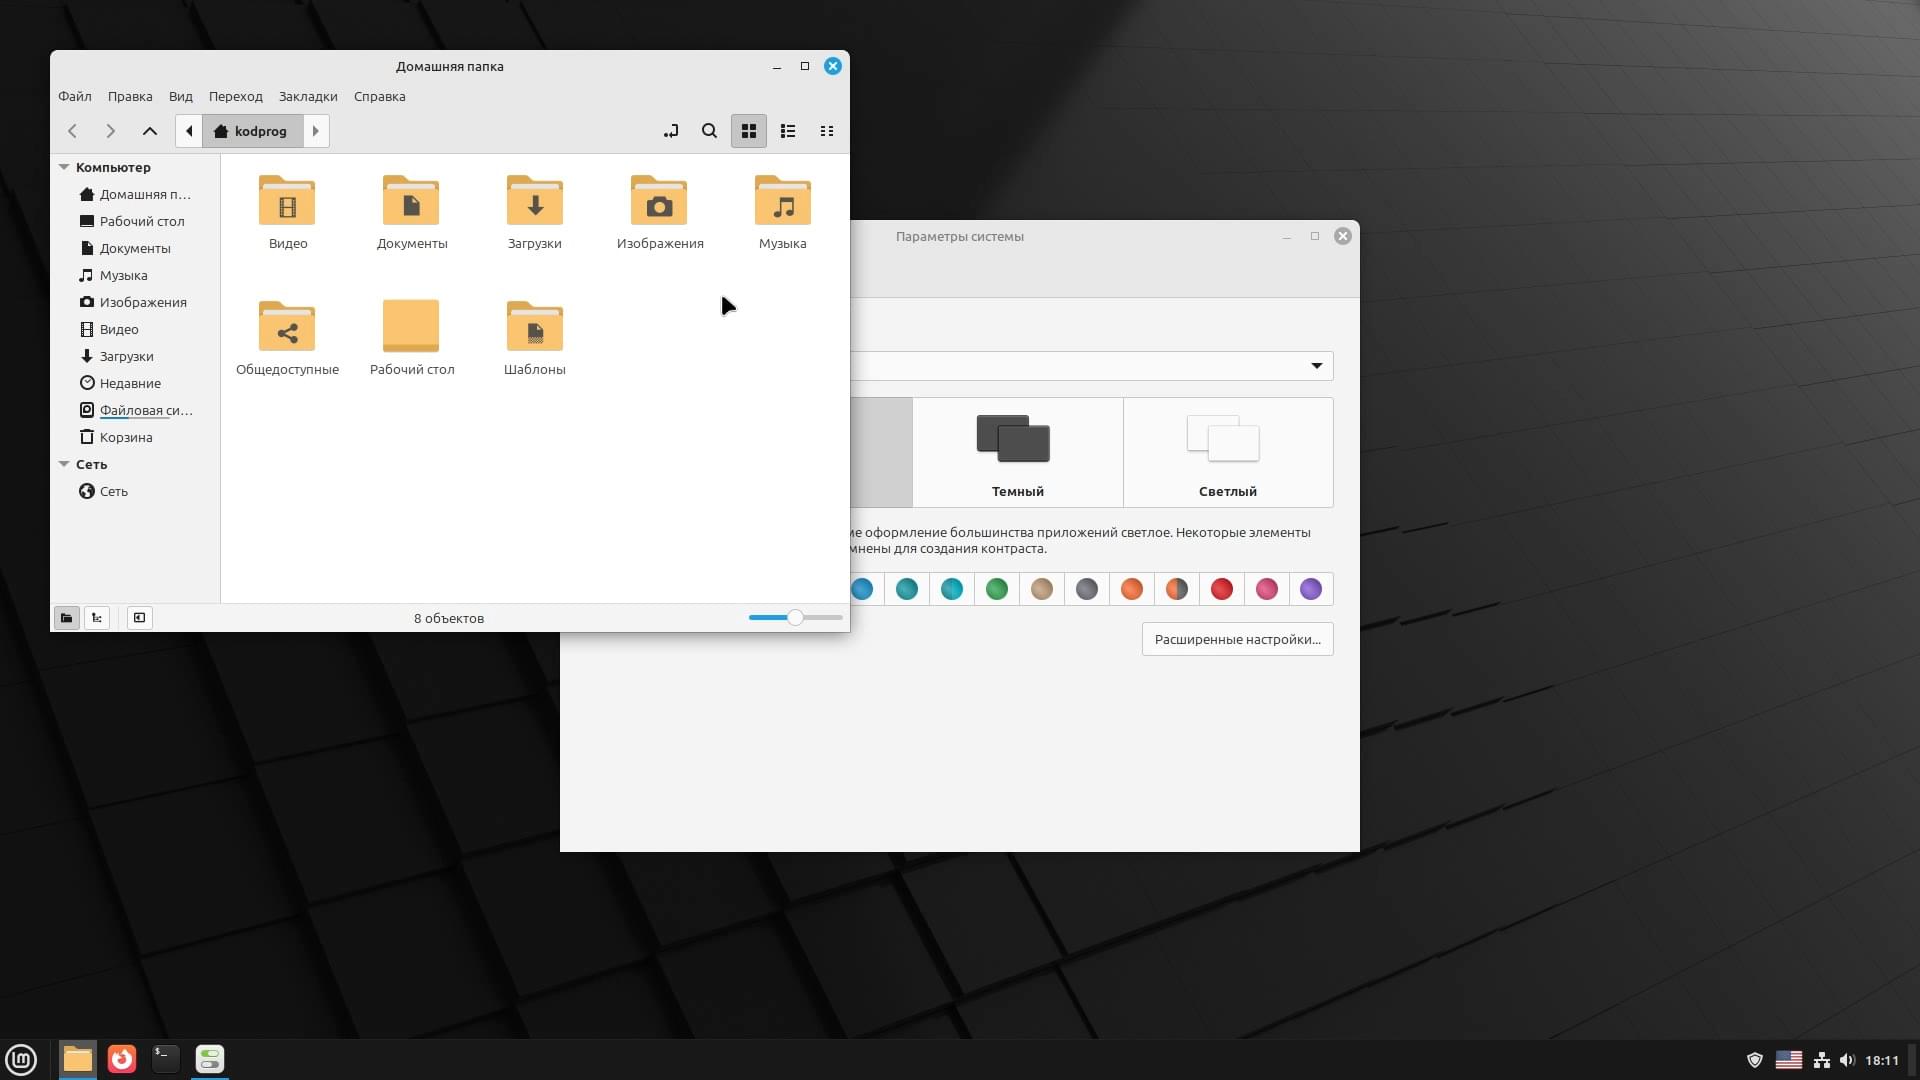Open the Files app from the taskbar
This screenshot has width=1920, height=1080.
click(x=77, y=1059)
